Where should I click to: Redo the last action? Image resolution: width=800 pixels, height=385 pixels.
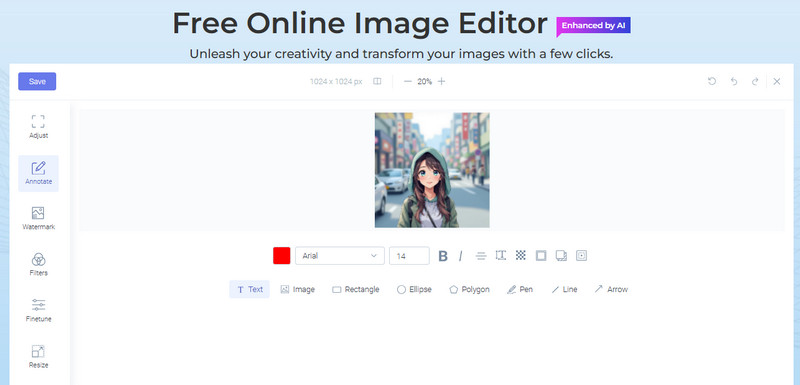point(755,82)
